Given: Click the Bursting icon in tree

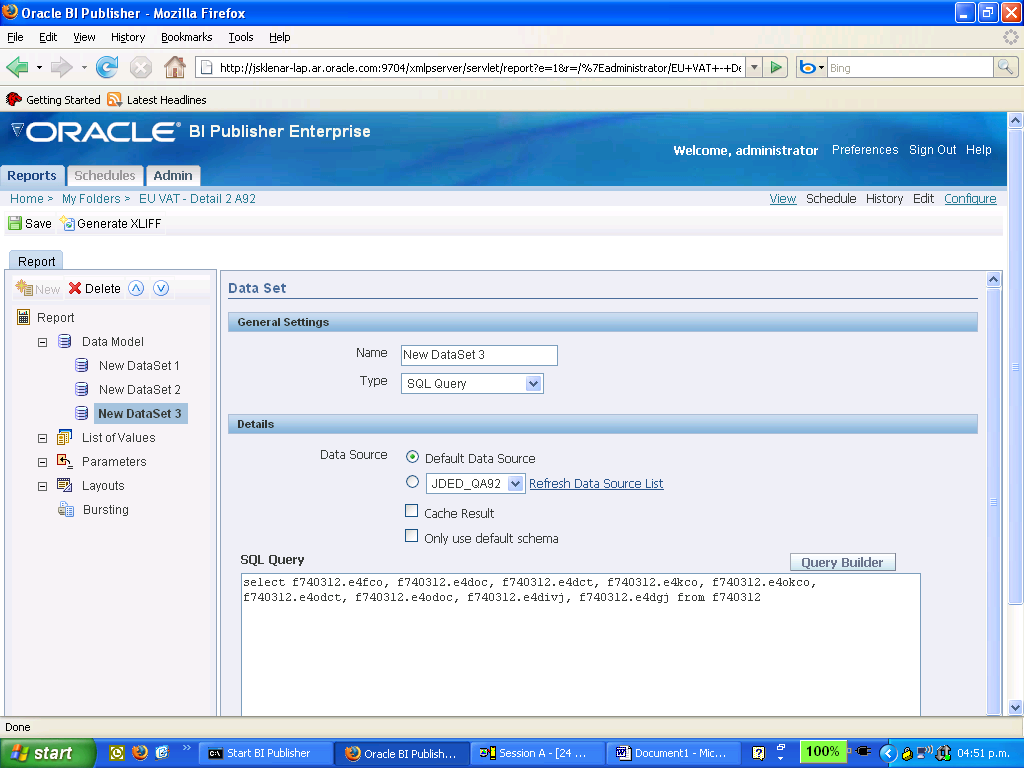Looking at the screenshot, I should click(x=66, y=509).
